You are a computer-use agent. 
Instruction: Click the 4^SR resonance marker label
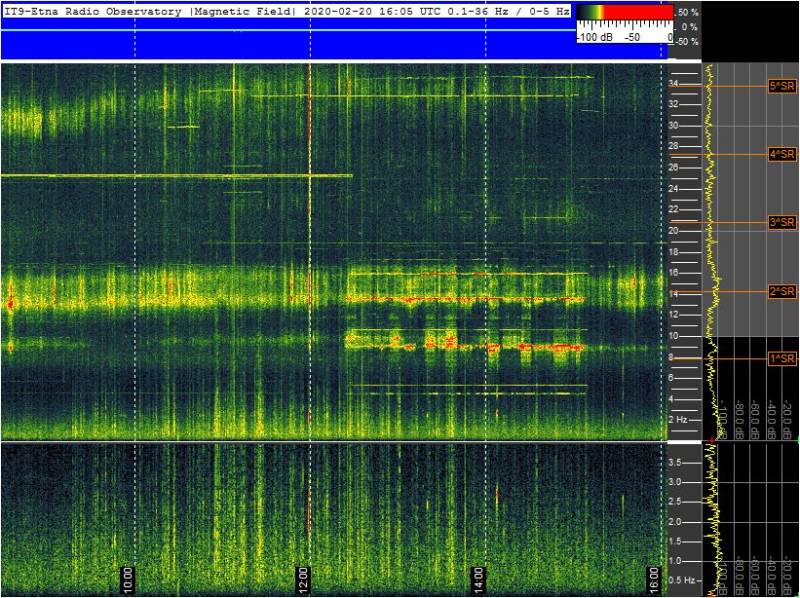(782, 154)
